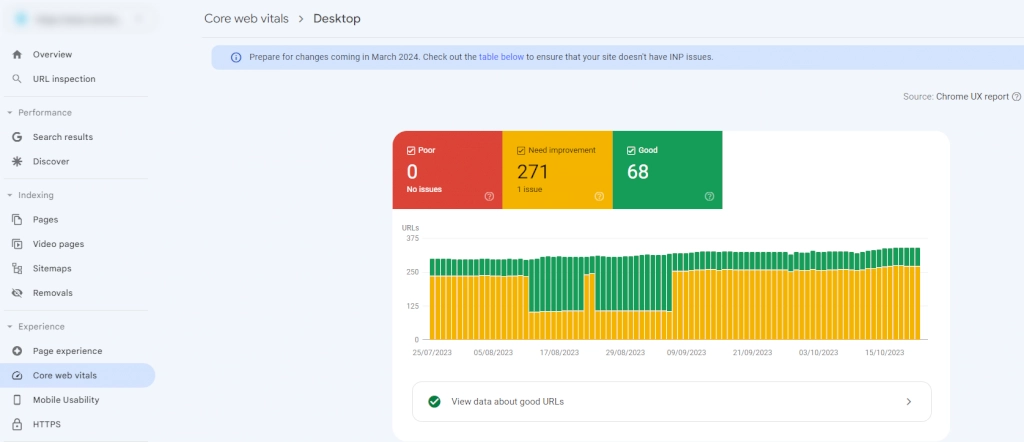Click the Page experience plus-circle icon
The width and height of the screenshot is (1024, 442).
tap(18, 351)
